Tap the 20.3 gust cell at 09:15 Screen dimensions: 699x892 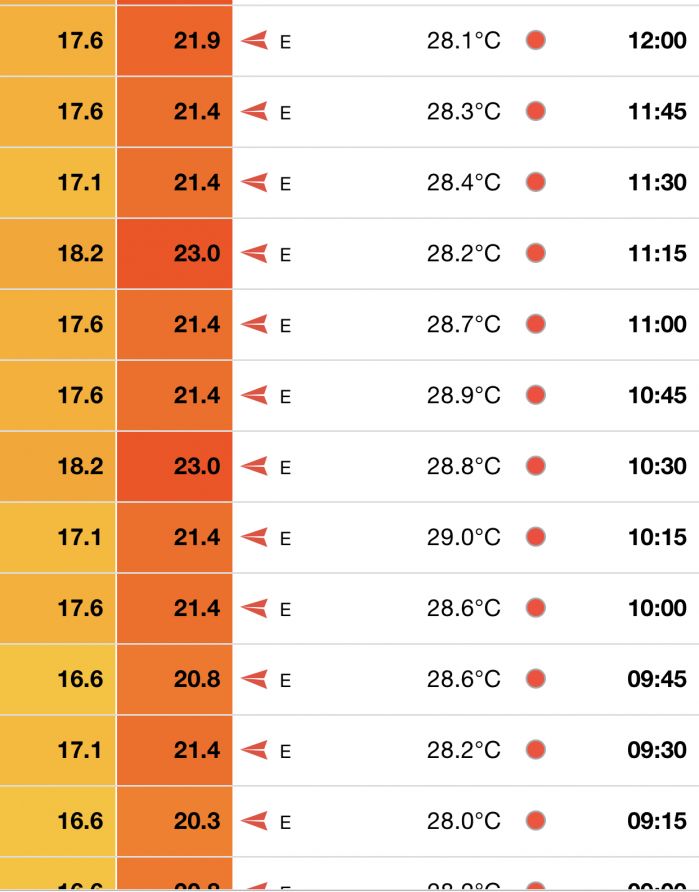(x=175, y=821)
